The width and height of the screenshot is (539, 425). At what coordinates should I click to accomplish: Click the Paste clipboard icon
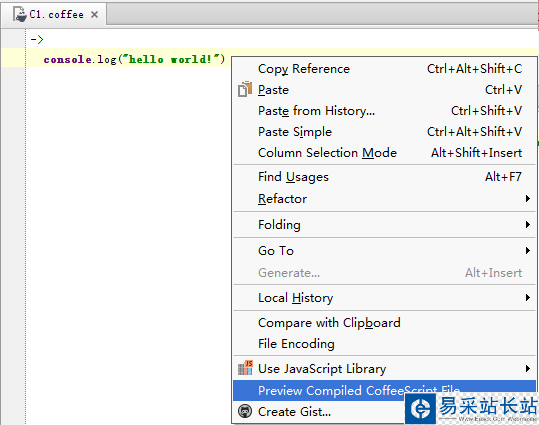pyautogui.click(x=245, y=89)
